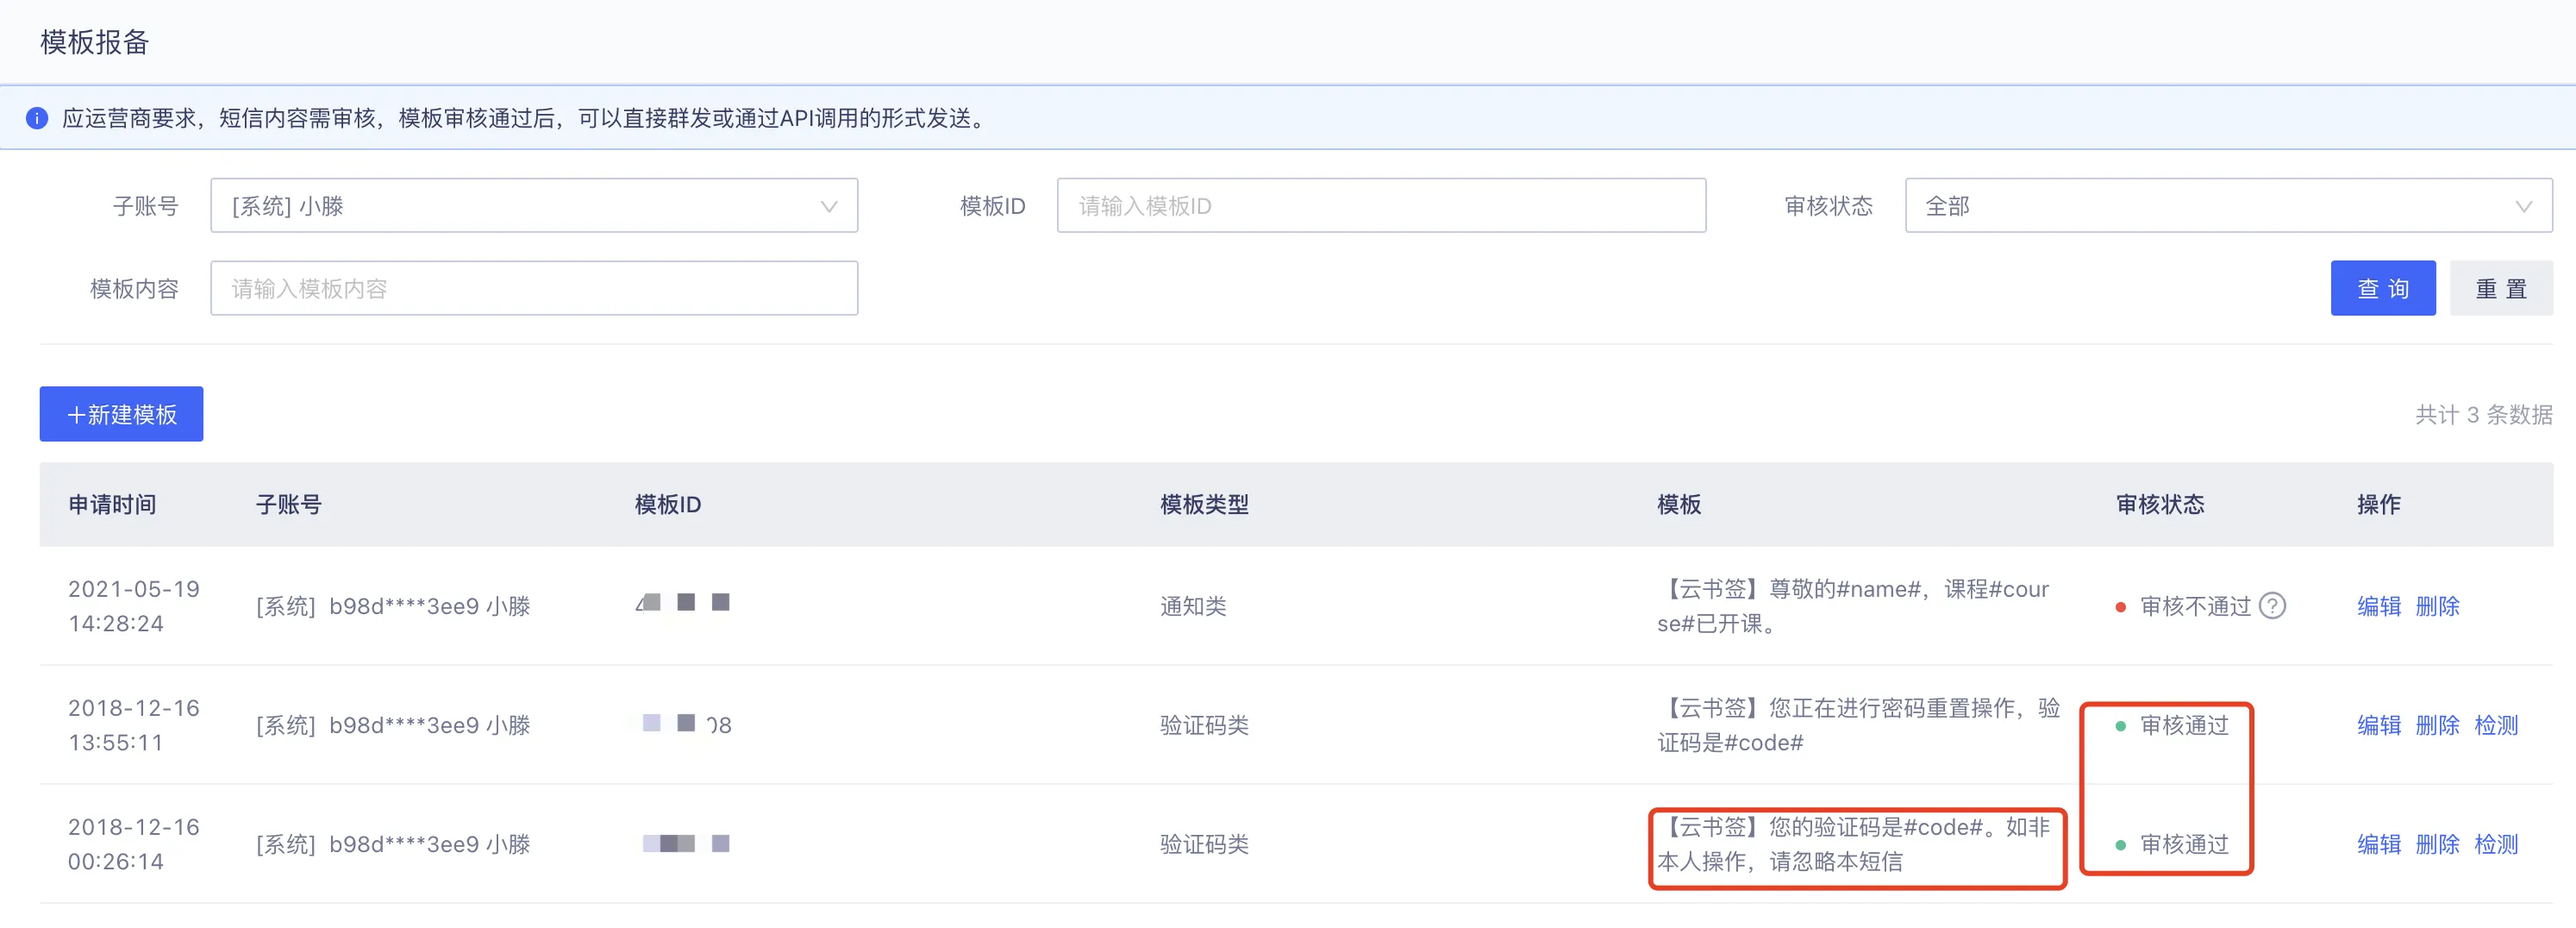
Task: Click 删除 for the 13:55:11 template row
Action: point(2437,725)
